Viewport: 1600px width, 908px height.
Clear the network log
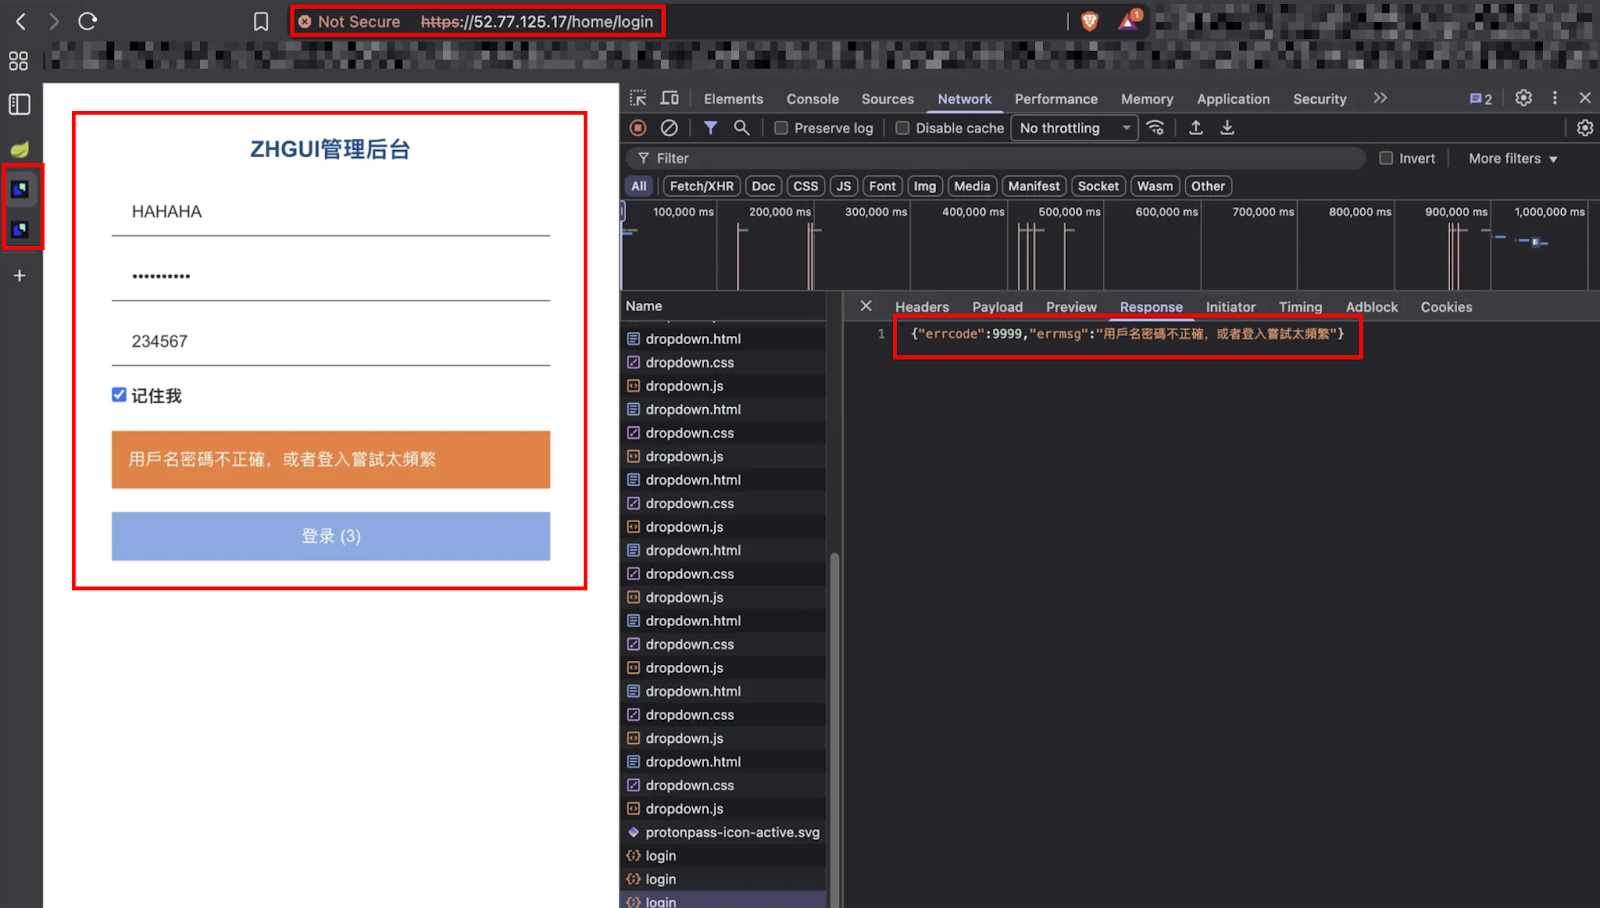tap(669, 128)
